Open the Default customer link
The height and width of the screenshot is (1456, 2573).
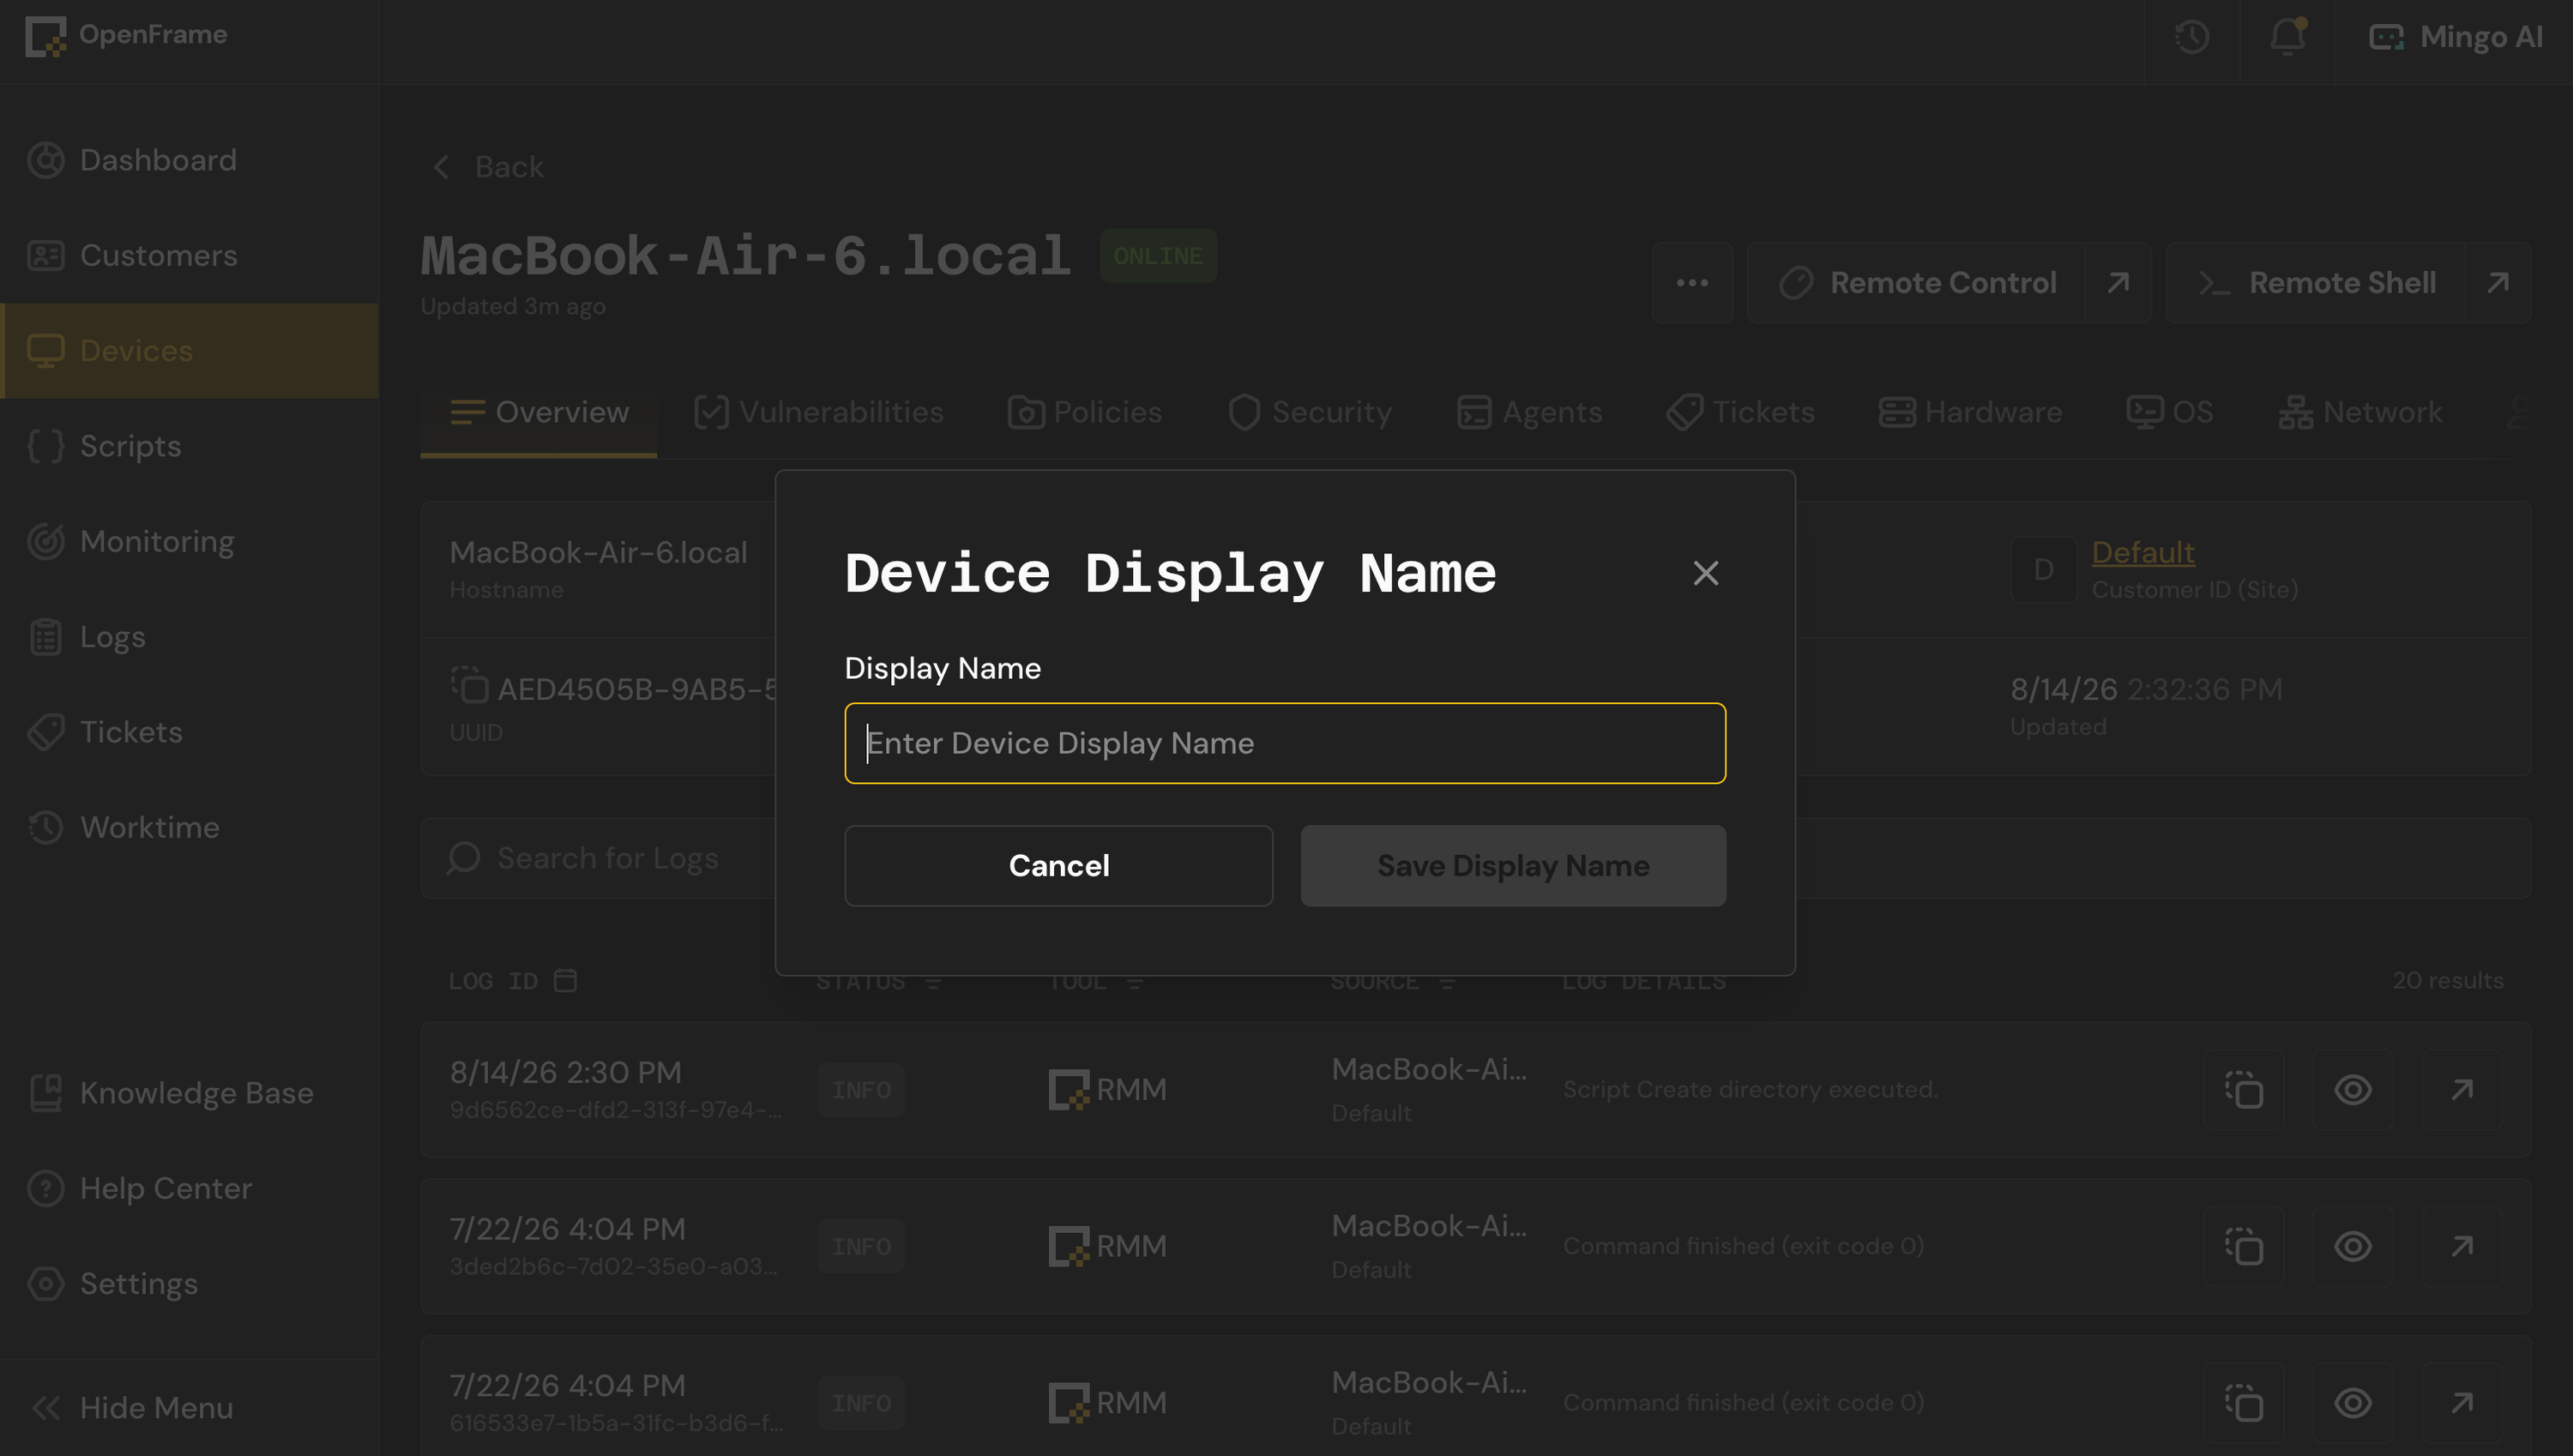pyautogui.click(x=2143, y=552)
